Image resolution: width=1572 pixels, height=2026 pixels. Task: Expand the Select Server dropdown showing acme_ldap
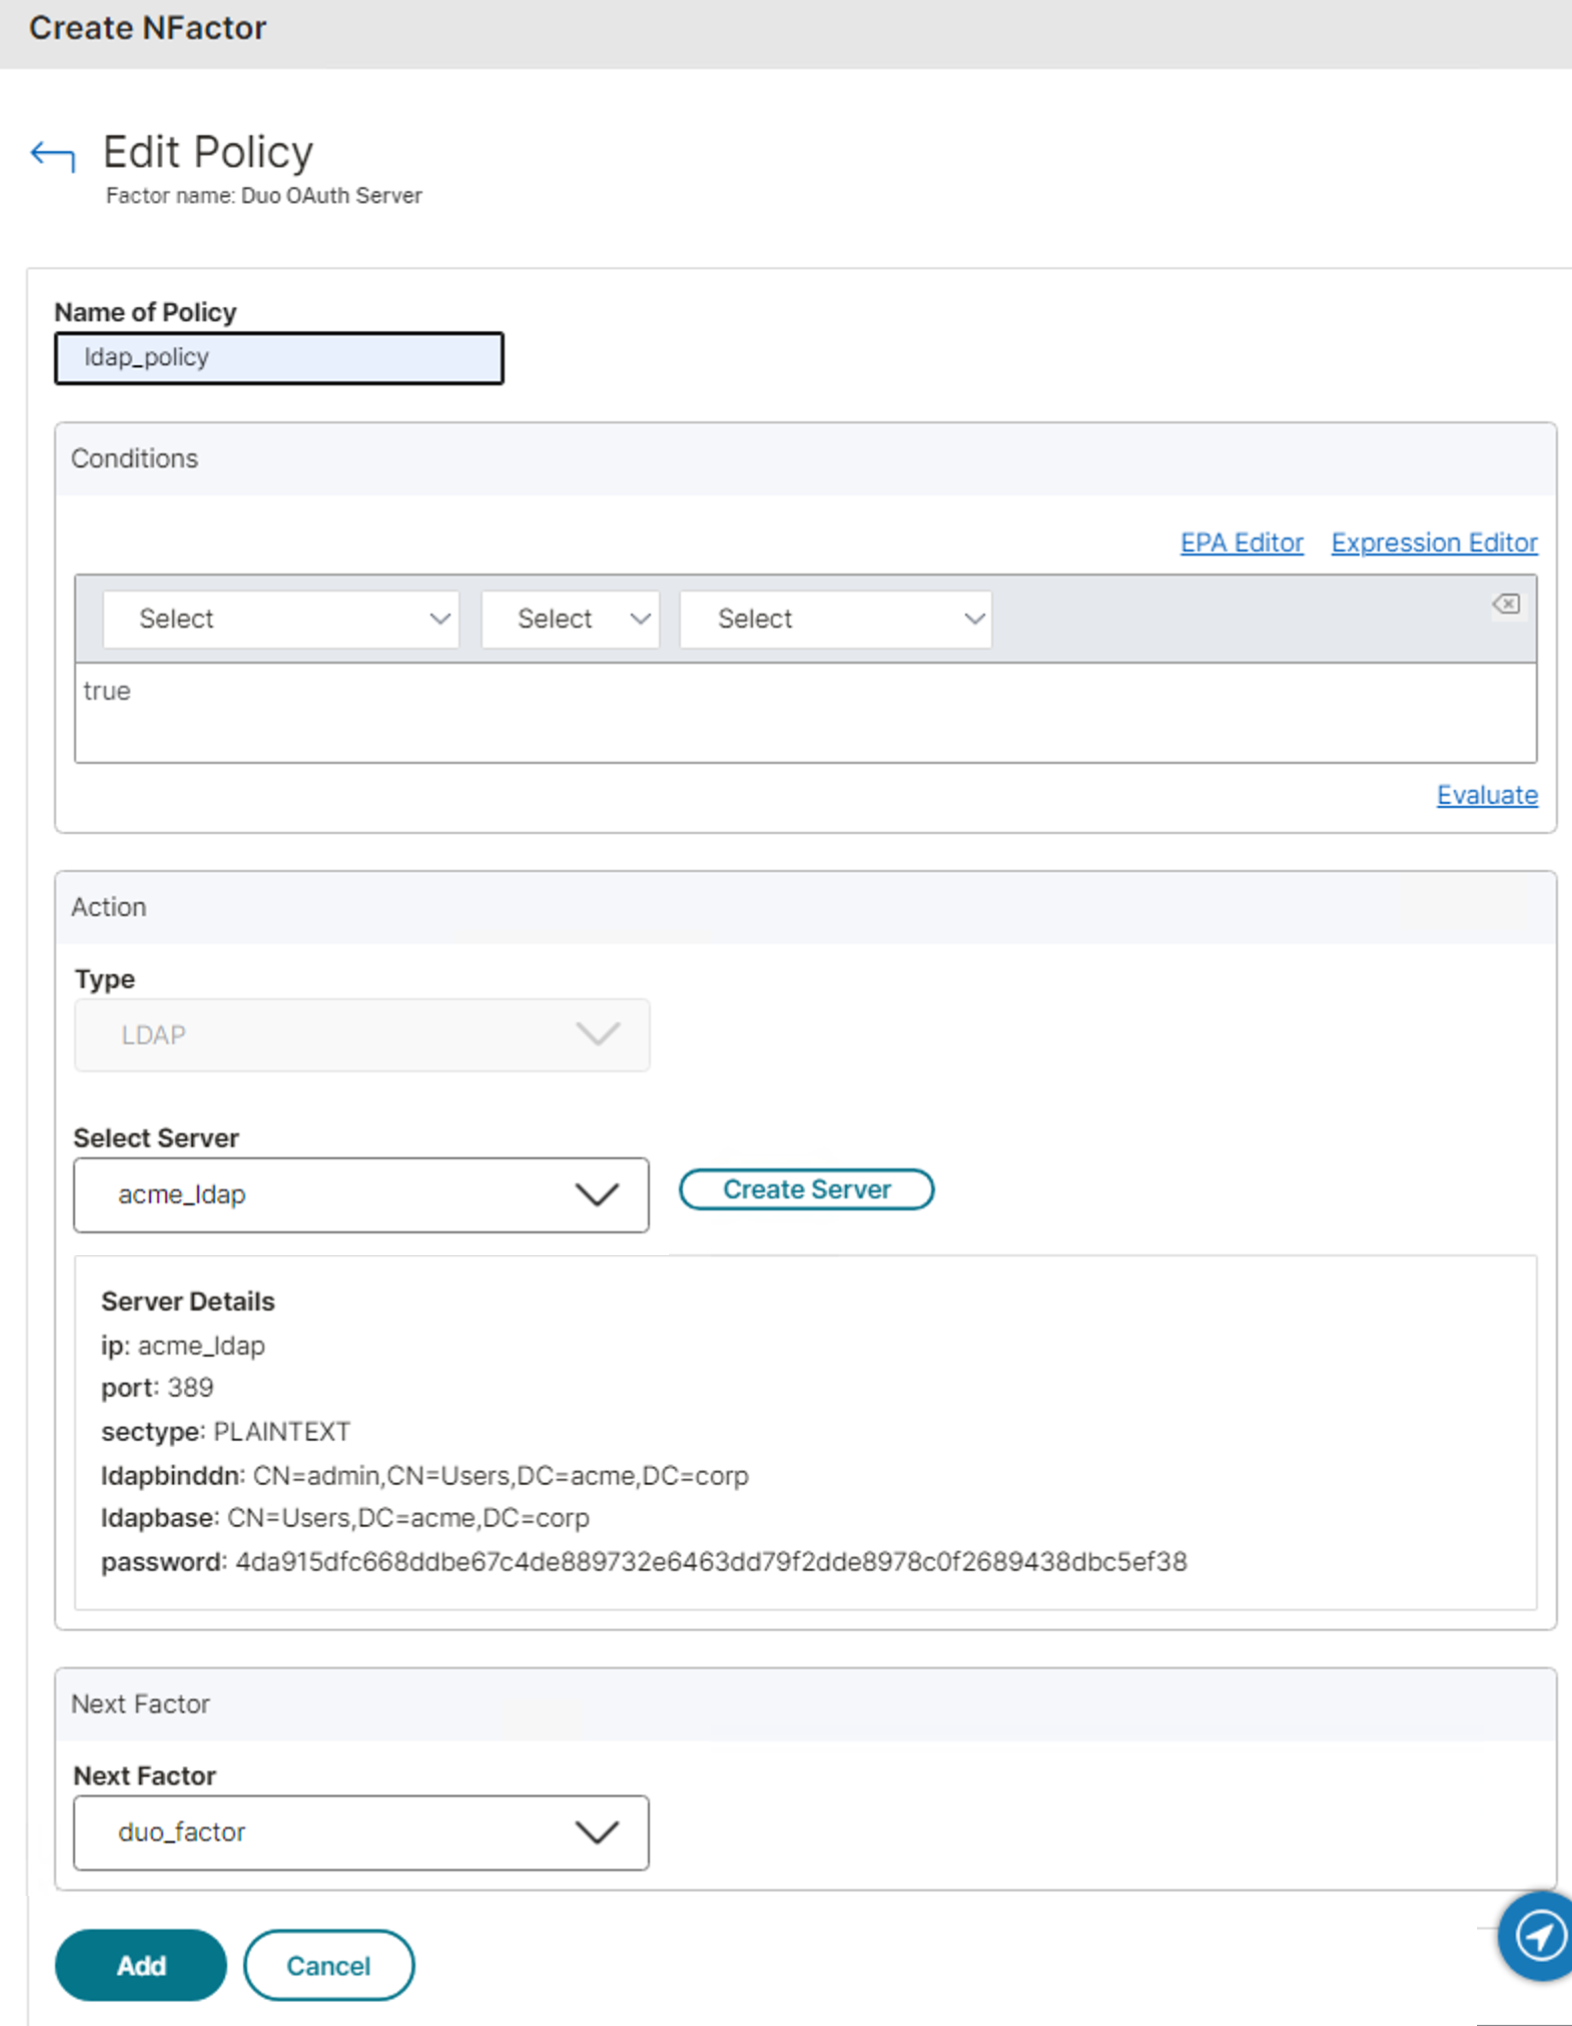click(x=361, y=1195)
